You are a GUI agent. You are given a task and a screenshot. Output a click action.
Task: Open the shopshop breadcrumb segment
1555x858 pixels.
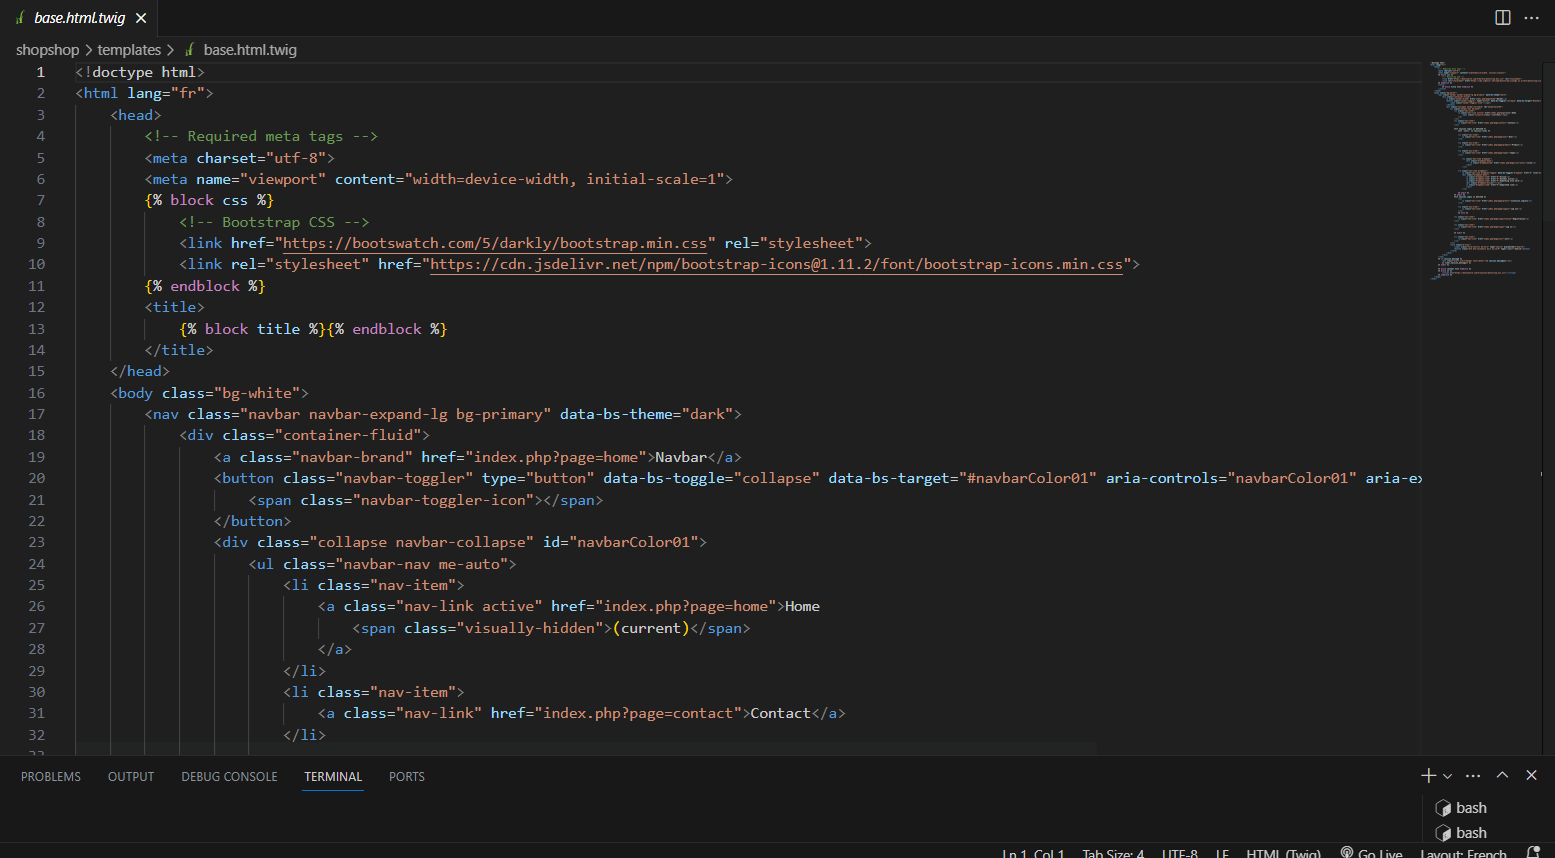47,50
